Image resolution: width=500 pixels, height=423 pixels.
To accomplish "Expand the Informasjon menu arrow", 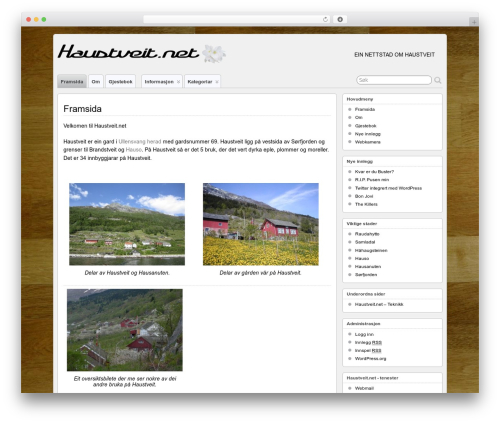I will [178, 82].
